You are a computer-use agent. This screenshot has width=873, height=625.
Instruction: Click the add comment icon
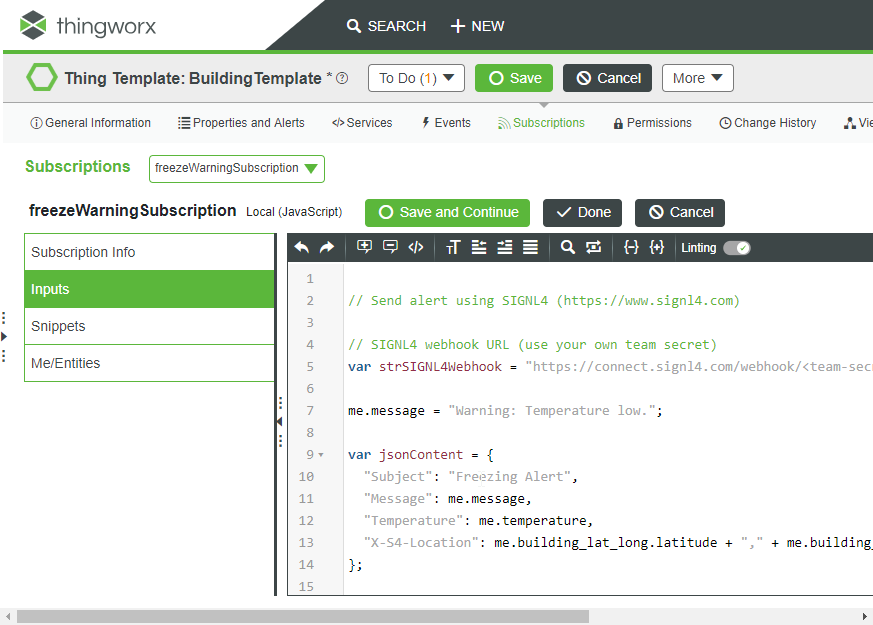pyautogui.click(x=365, y=247)
